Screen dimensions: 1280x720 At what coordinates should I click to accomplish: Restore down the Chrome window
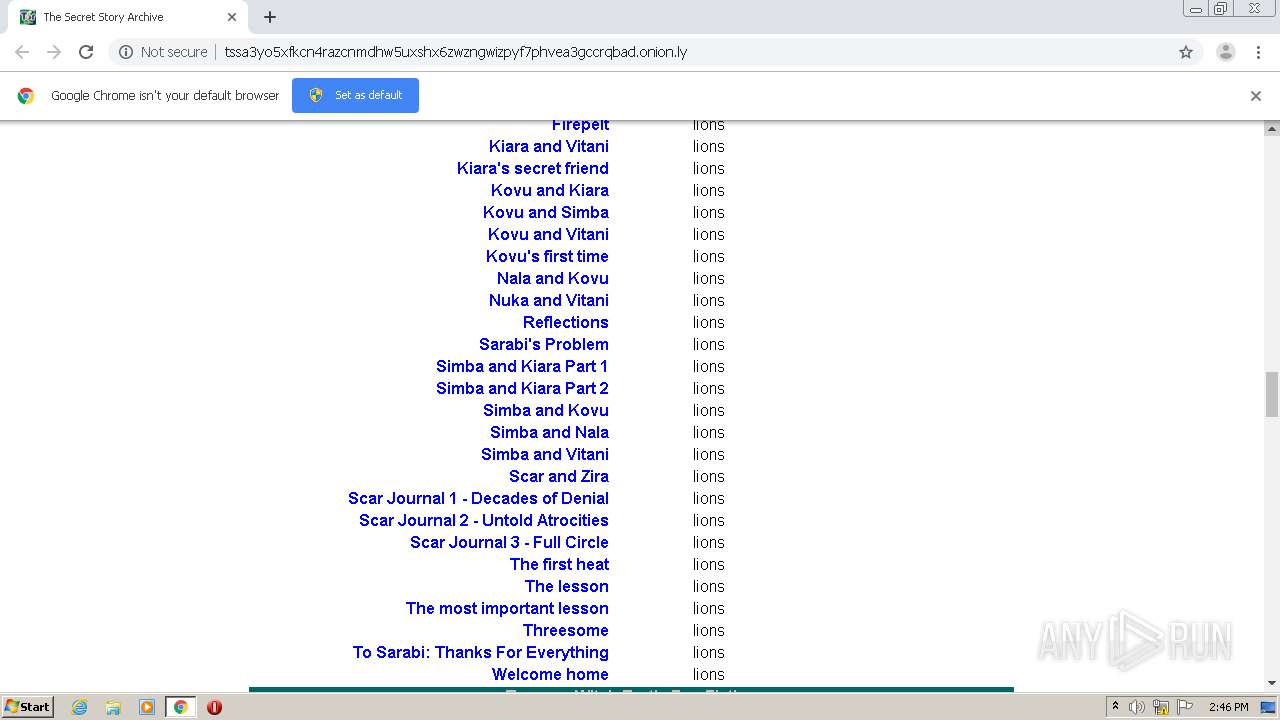(1220, 8)
